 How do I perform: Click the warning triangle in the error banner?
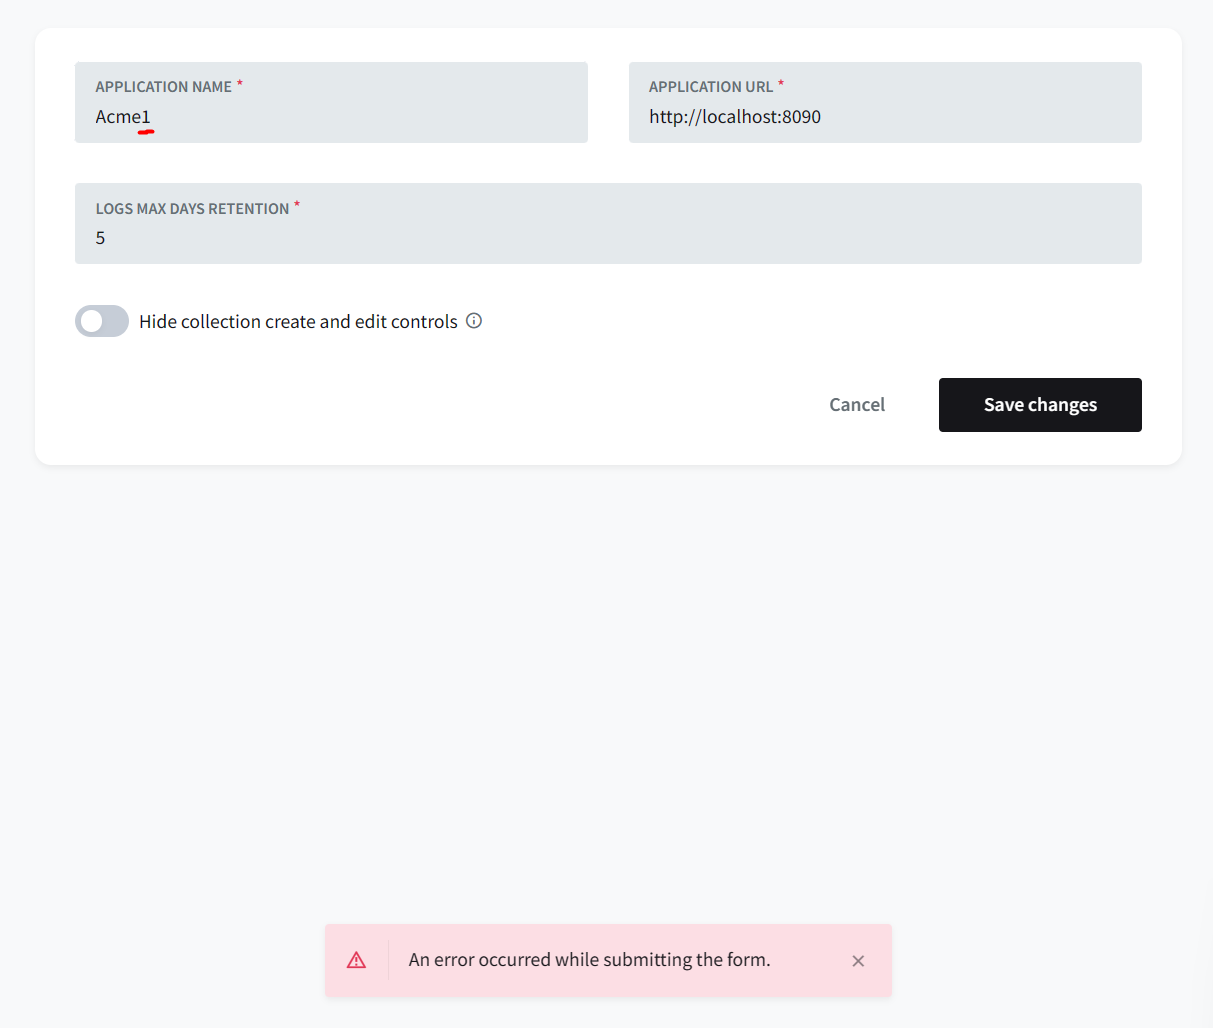click(357, 959)
